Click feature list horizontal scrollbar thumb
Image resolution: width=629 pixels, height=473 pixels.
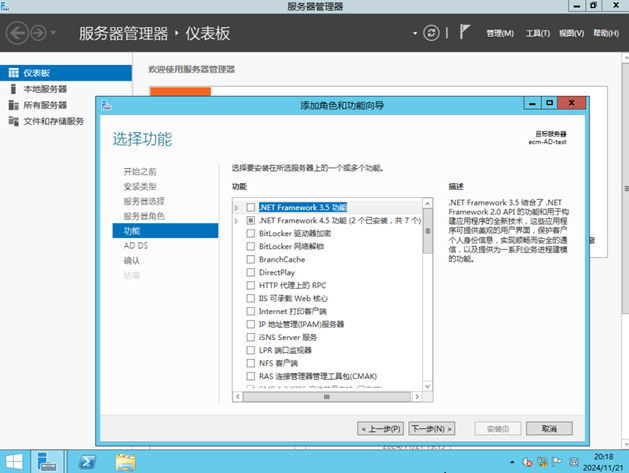327,397
